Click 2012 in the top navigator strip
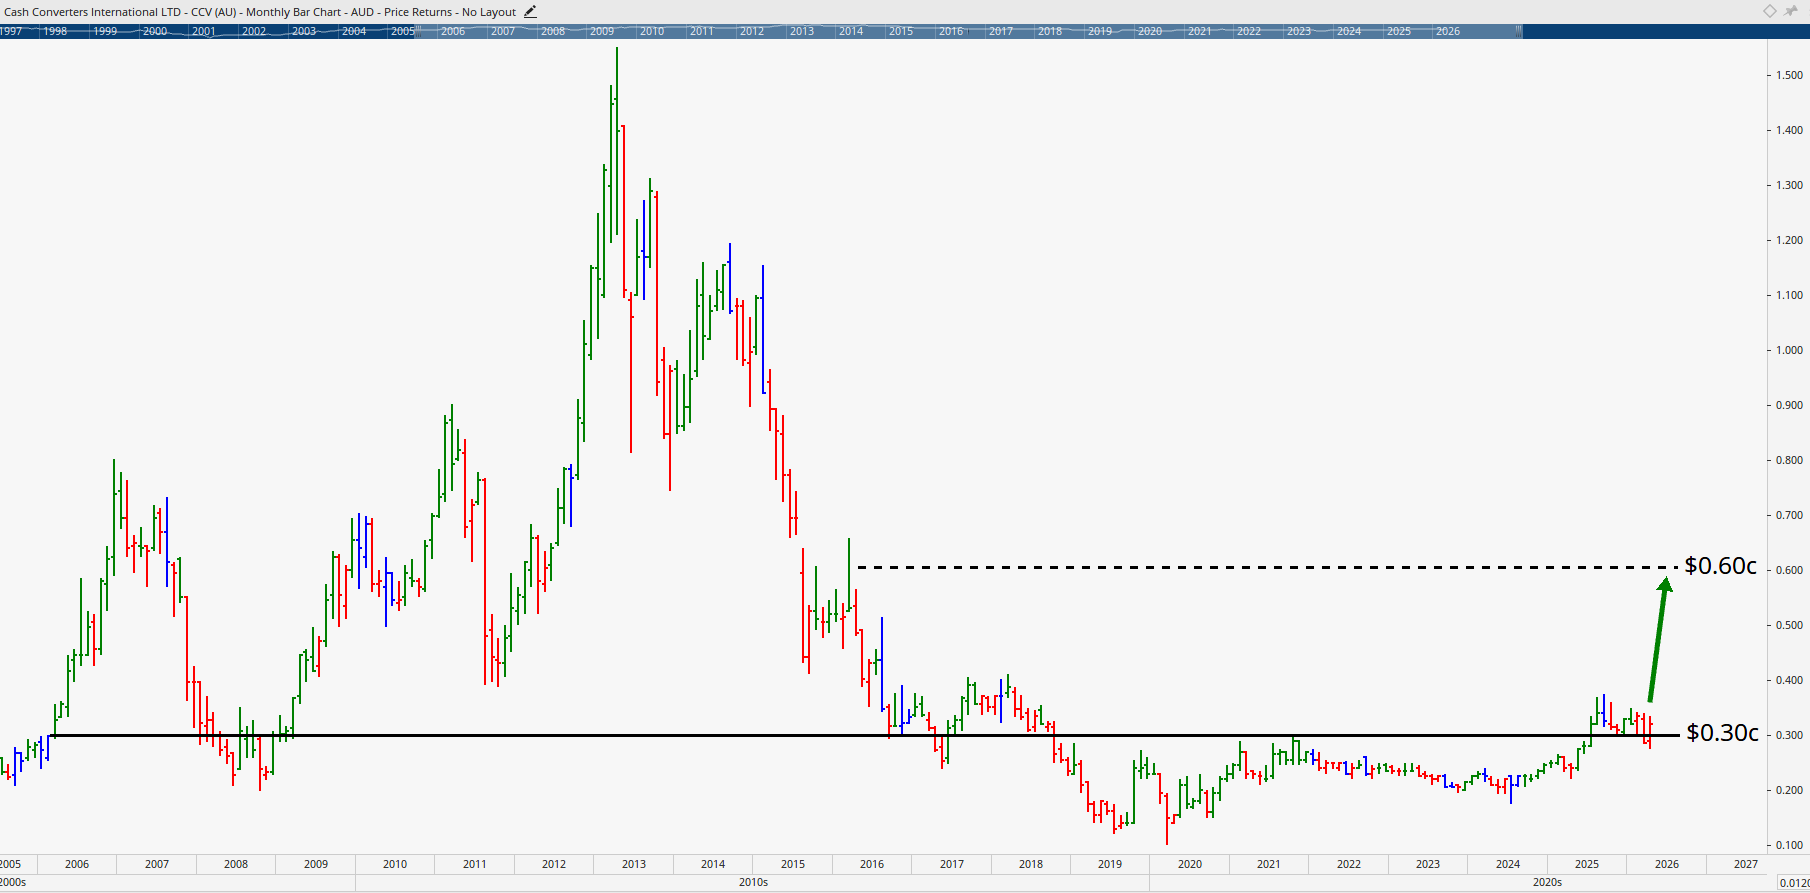Image resolution: width=1810 pixels, height=893 pixels. [752, 31]
